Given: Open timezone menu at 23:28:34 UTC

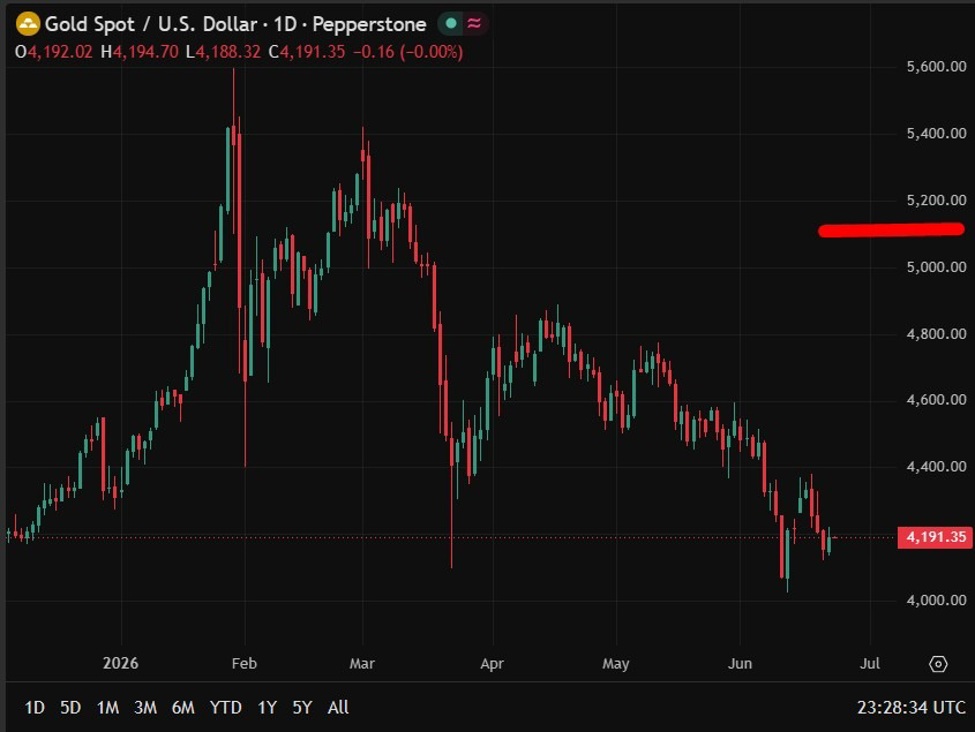Looking at the screenshot, I should coord(911,708).
